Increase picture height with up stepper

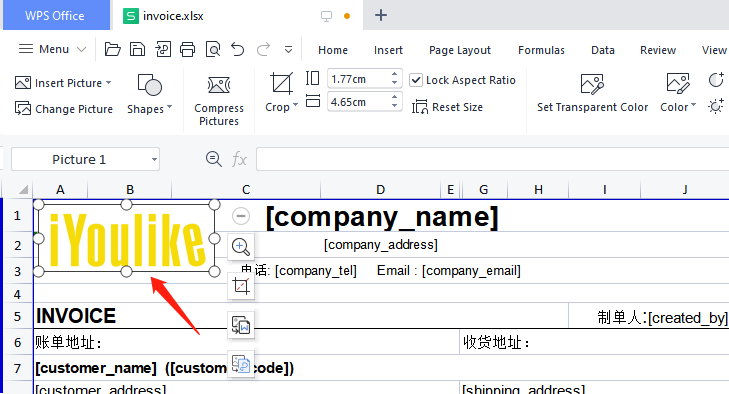(394, 74)
